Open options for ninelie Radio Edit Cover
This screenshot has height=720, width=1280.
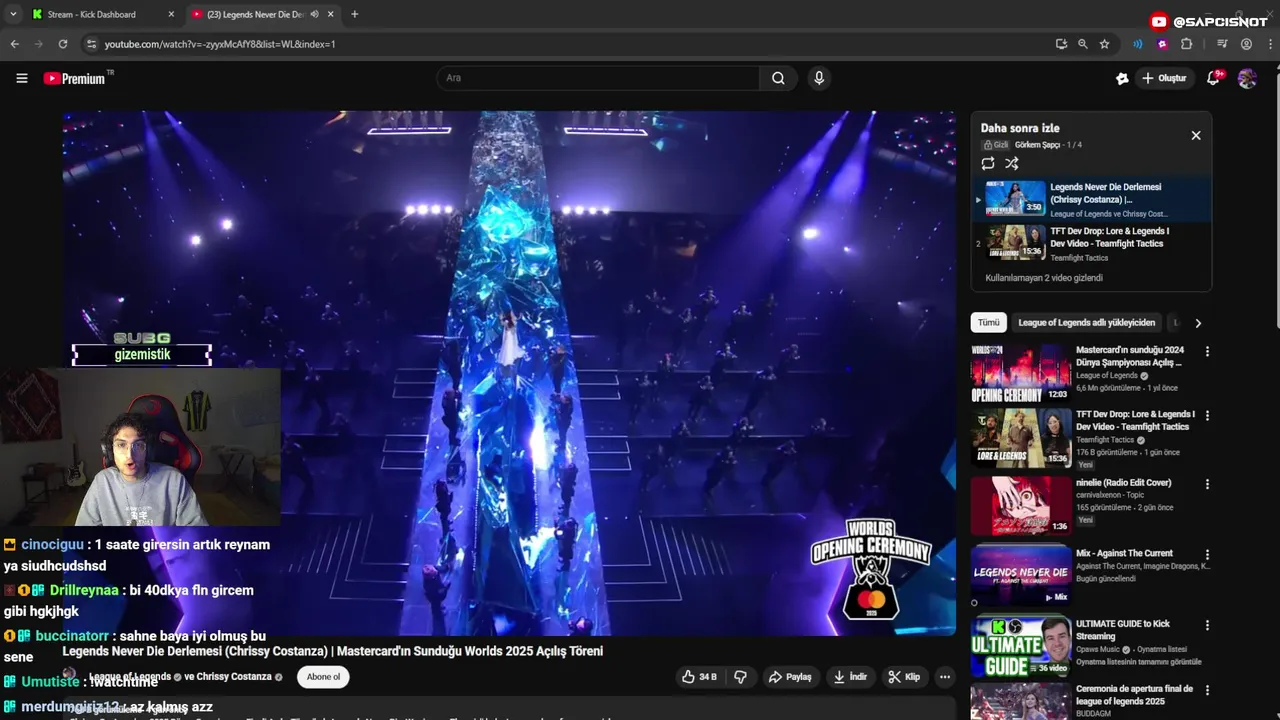[x=1207, y=484]
